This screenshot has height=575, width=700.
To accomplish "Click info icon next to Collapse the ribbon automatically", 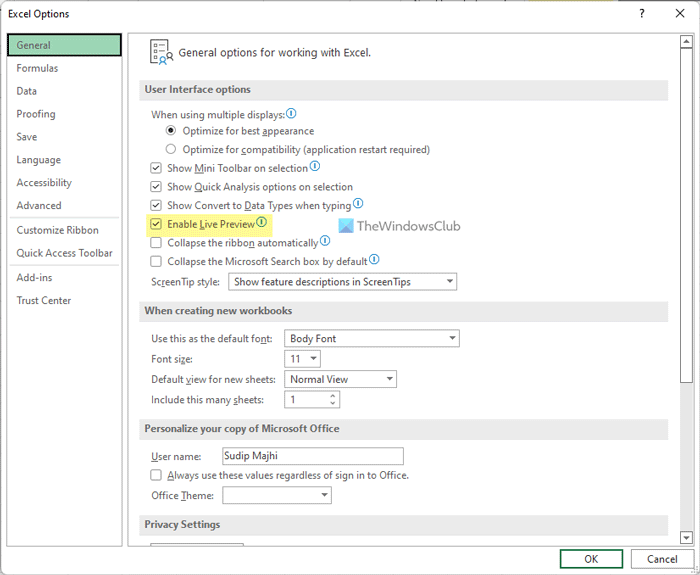I will pos(325,241).
